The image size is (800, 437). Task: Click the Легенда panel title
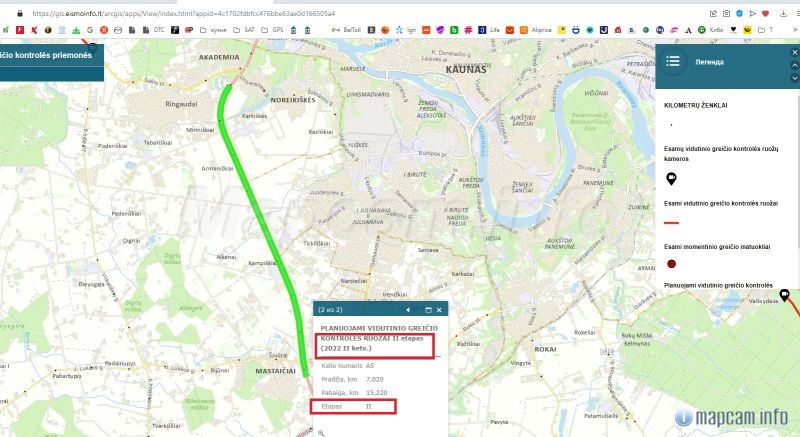point(724,61)
